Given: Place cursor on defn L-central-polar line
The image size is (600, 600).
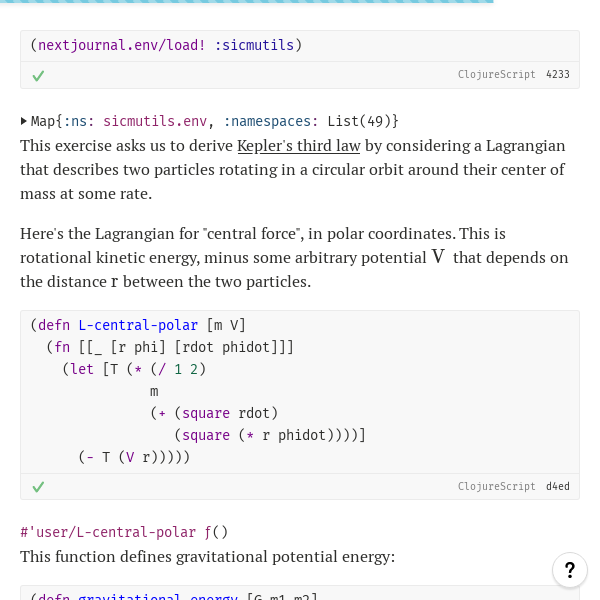Looking at the screenshot, I should [x=138, y=325].
